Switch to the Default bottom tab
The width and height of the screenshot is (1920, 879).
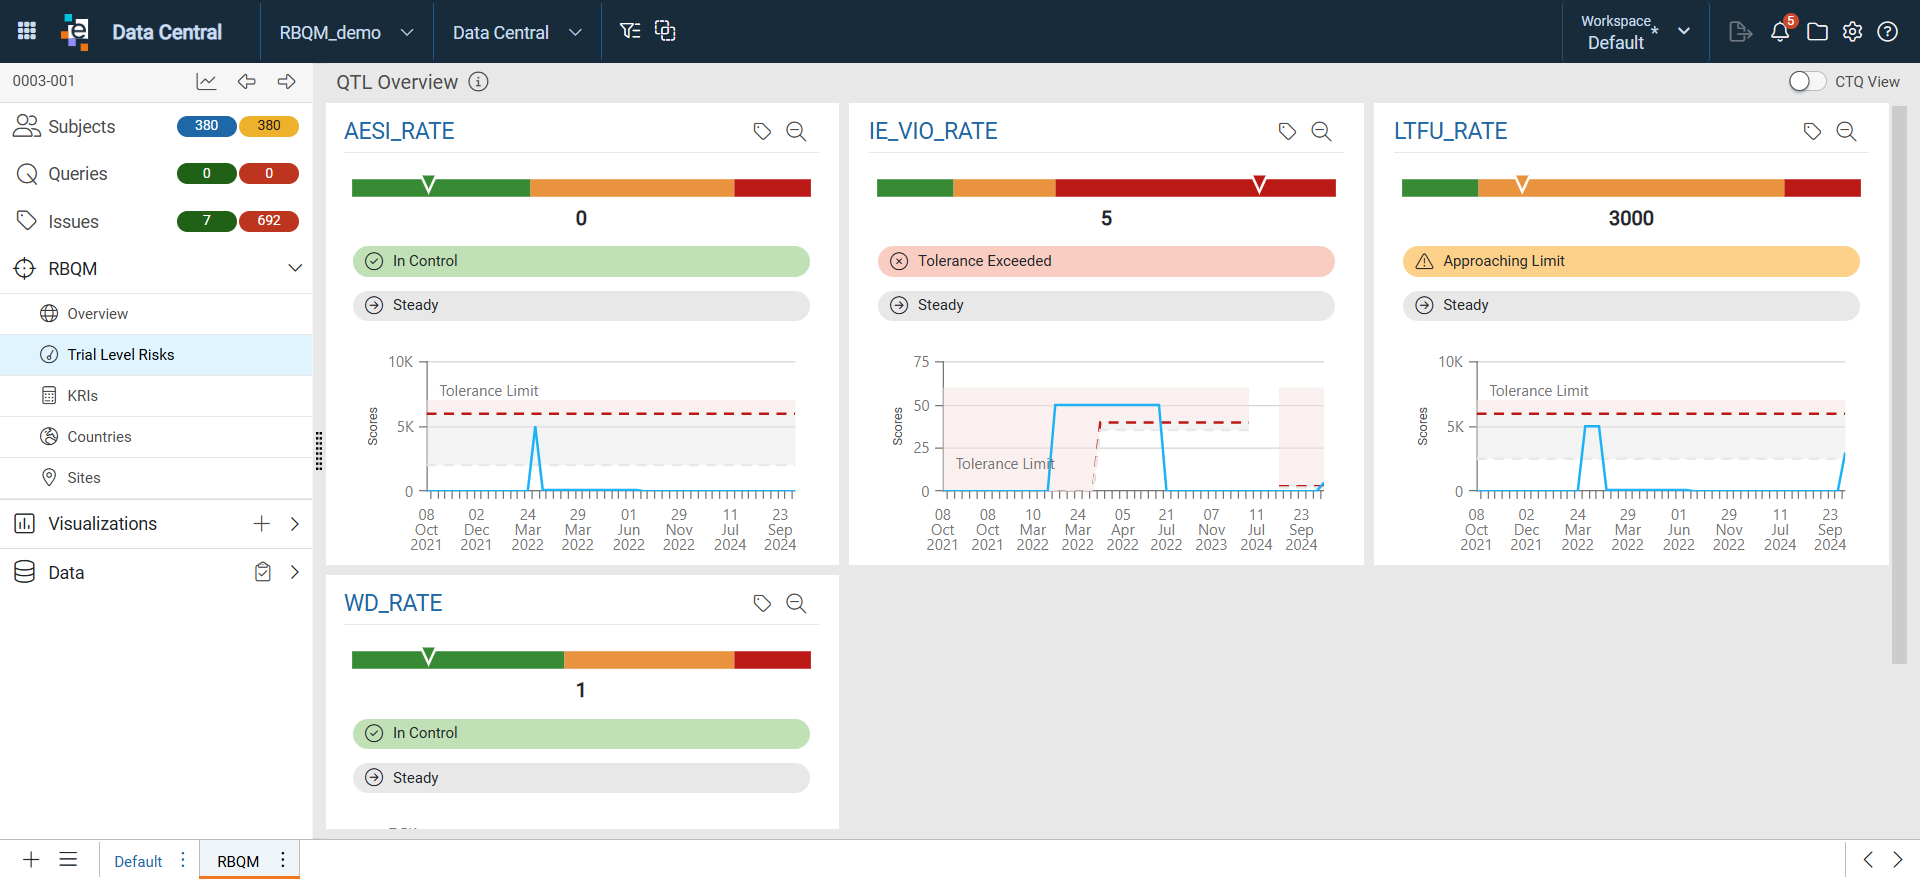point(138,861)
